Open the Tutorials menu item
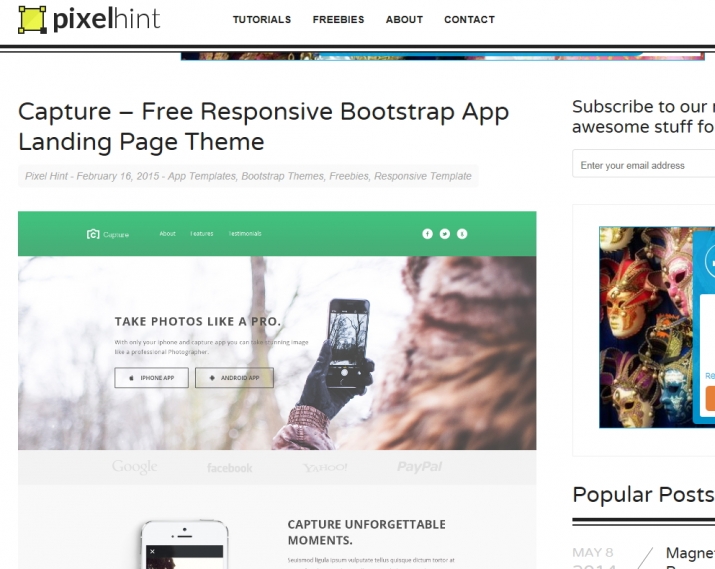Screen dimensions: 715x569 coord(262,20)
